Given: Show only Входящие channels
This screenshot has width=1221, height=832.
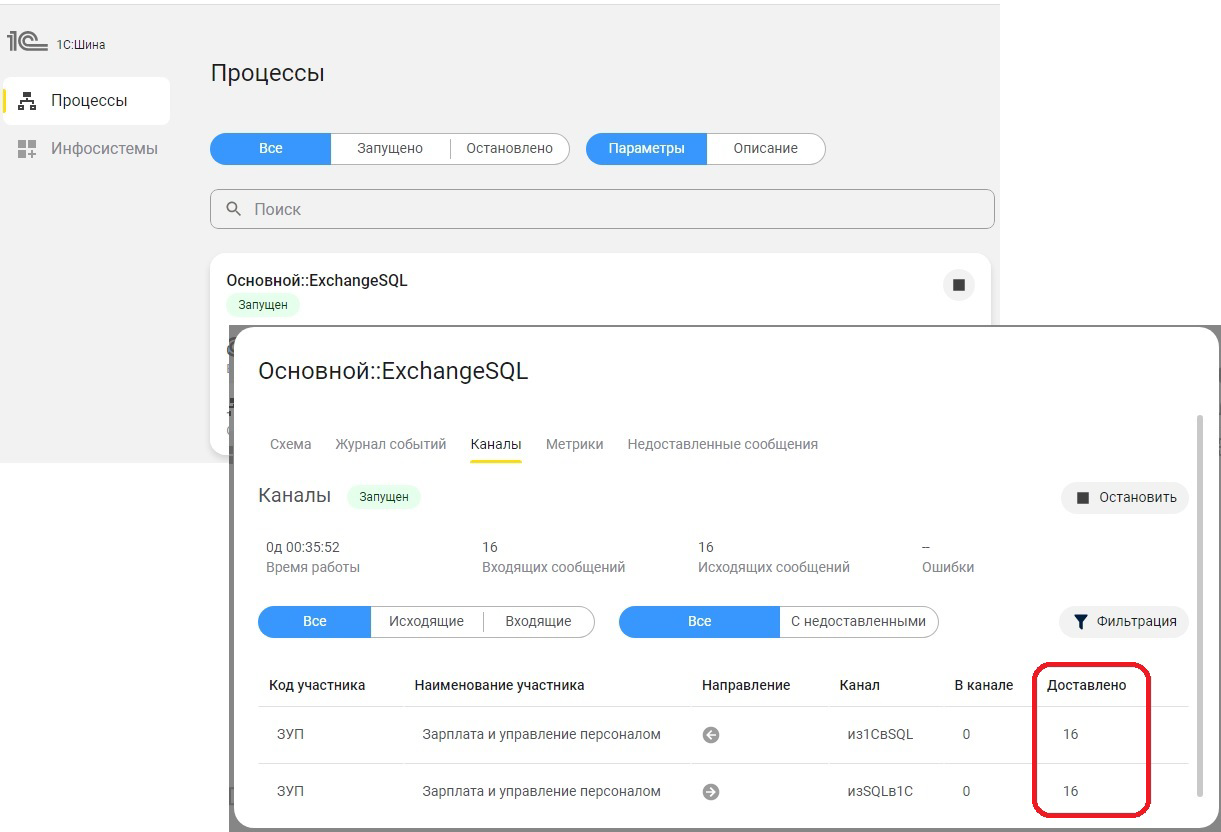Looking at the screenshot, I should point(538,622).
